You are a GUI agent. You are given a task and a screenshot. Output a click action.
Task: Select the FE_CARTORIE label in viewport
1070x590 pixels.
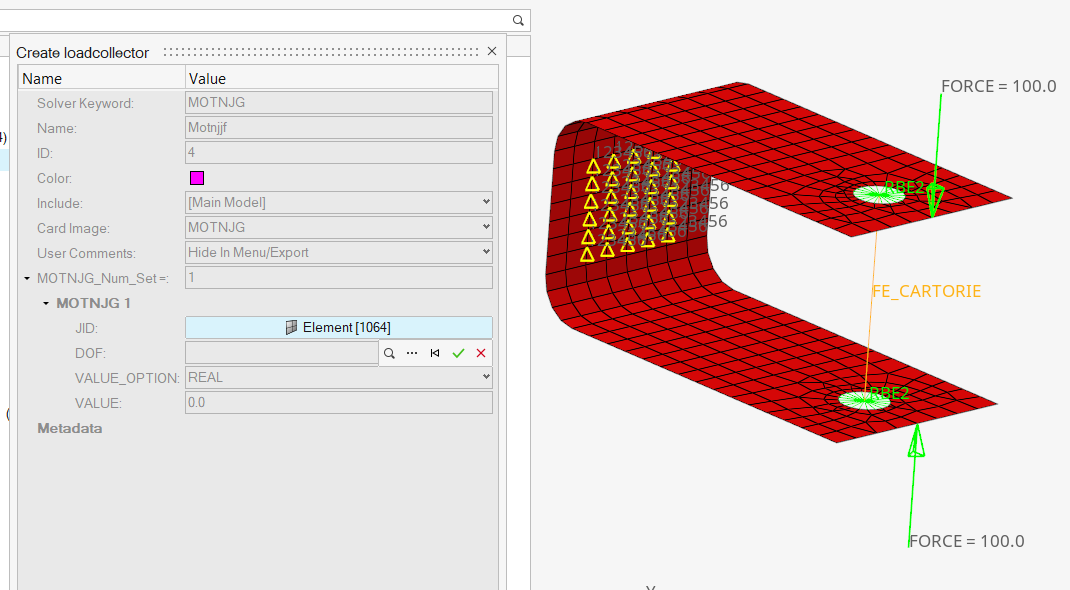pos(926,291)
